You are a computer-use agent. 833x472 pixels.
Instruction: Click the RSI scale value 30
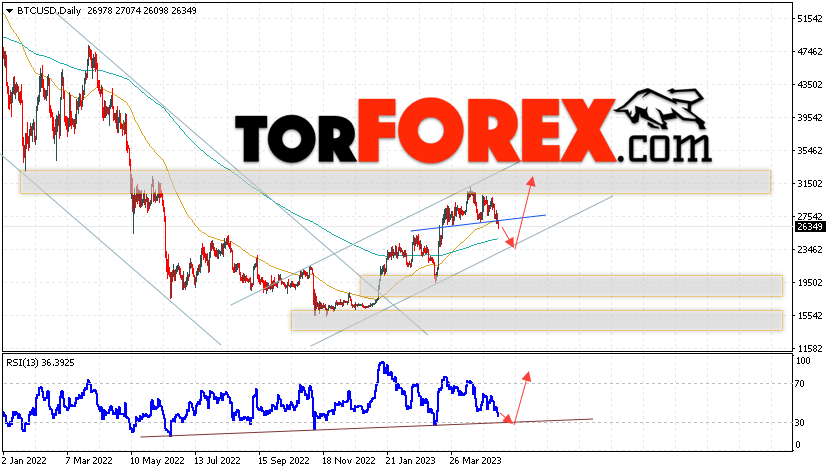[x=801, y=423]
